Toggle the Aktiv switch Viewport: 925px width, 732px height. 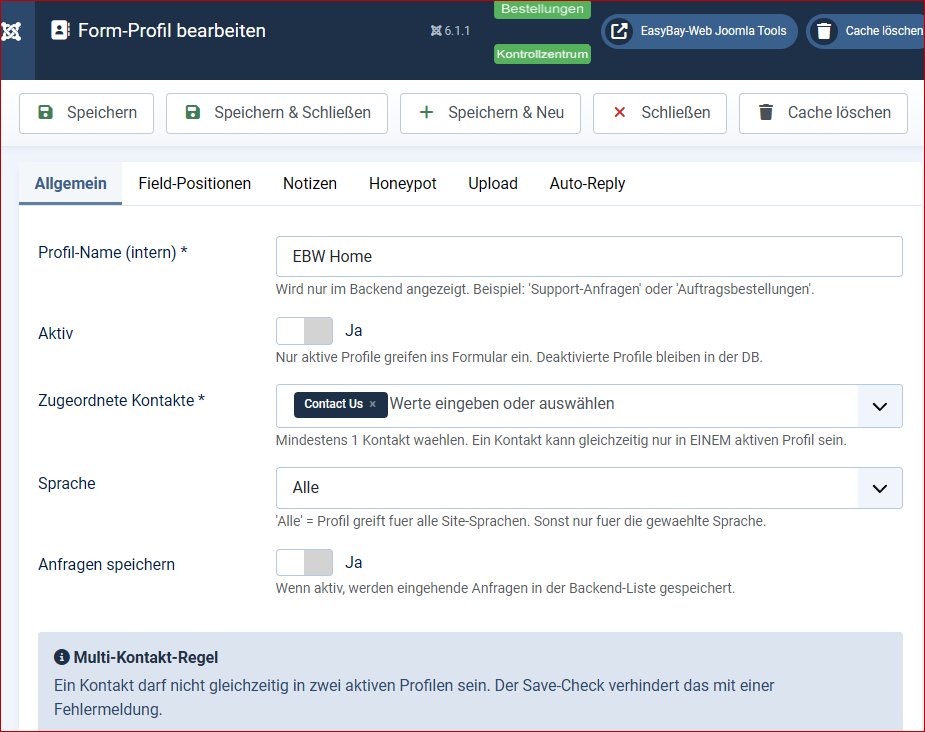304,331
